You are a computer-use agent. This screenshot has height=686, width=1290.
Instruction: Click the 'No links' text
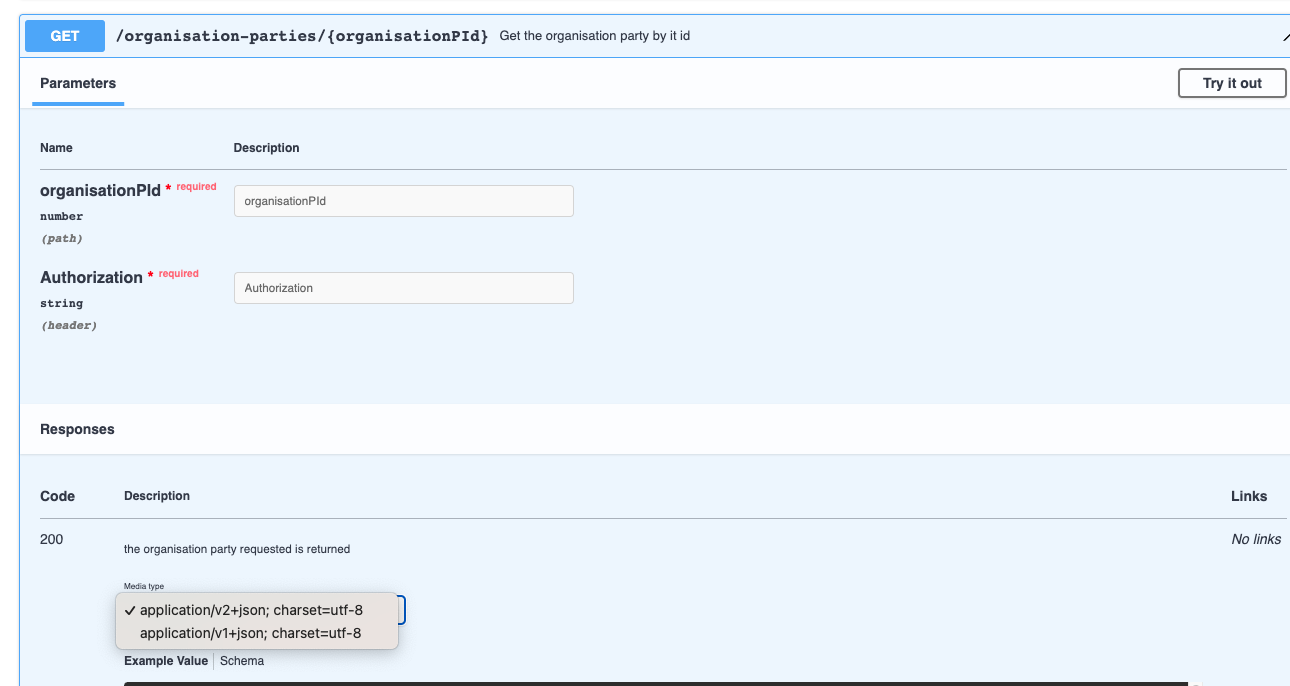[1256, 539]
